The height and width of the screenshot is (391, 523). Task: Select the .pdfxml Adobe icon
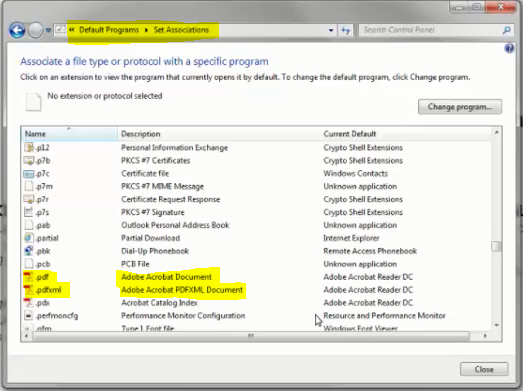click(x=29, y=290)
